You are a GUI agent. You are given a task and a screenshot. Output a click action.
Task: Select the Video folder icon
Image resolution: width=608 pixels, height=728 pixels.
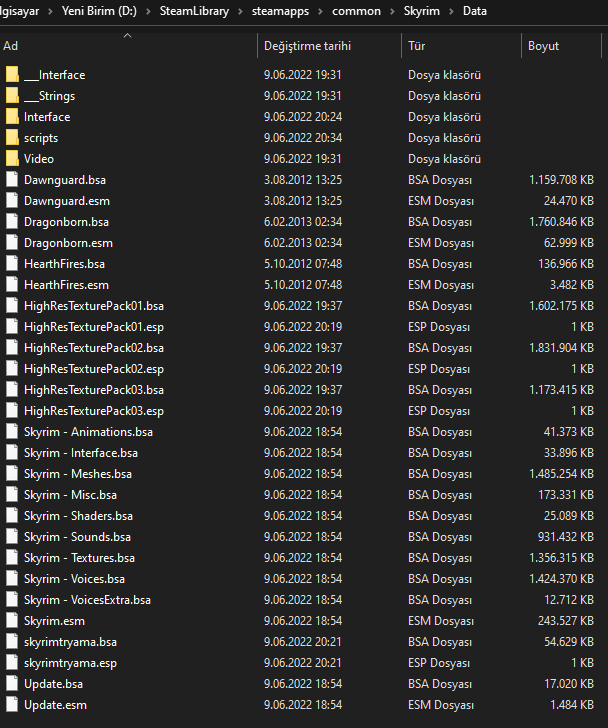pyautogui.click(x=12, y=158)
